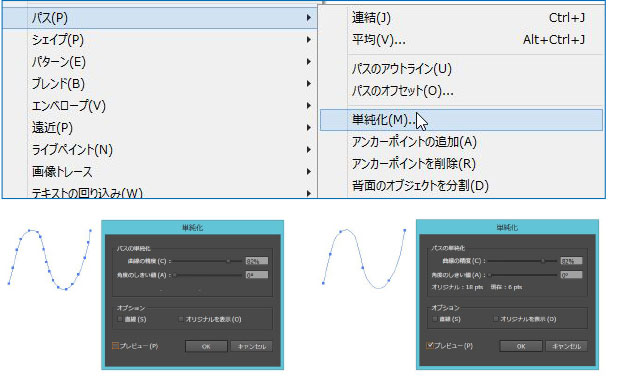Toggle 直線(S) checkbox in left dialog
This screenshot has height=389, width=620.
pos(120,319)
